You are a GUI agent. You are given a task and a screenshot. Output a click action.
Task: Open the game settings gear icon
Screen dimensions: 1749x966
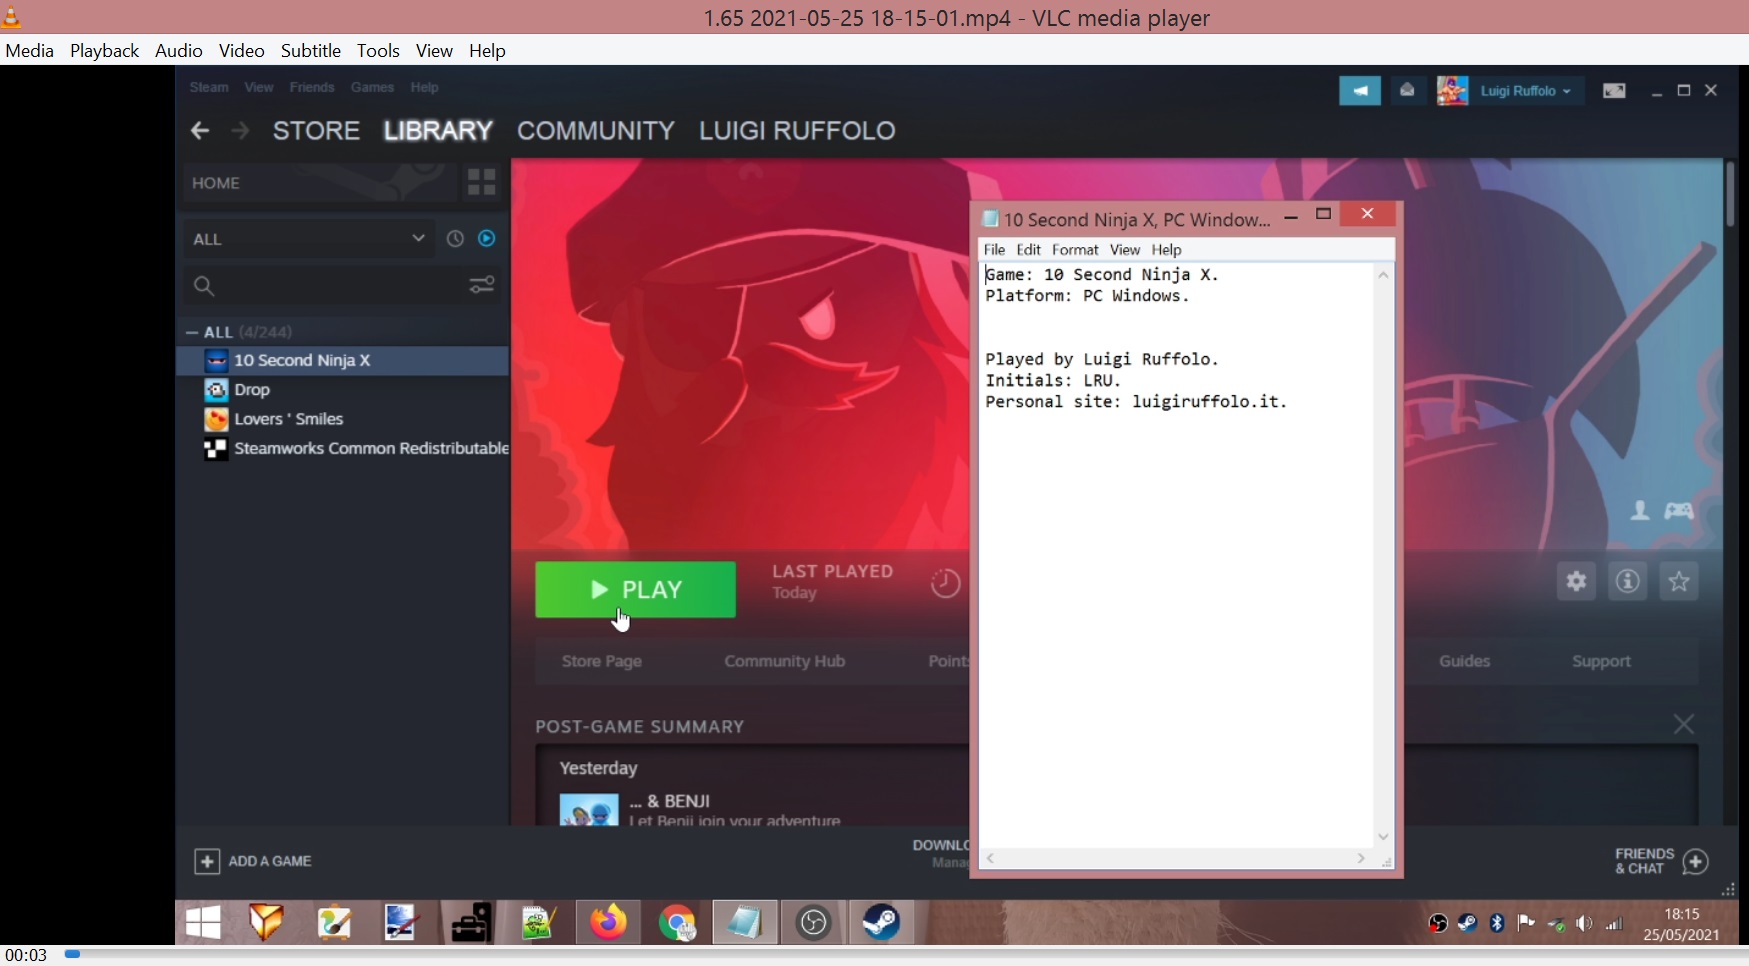(1576, 581)
